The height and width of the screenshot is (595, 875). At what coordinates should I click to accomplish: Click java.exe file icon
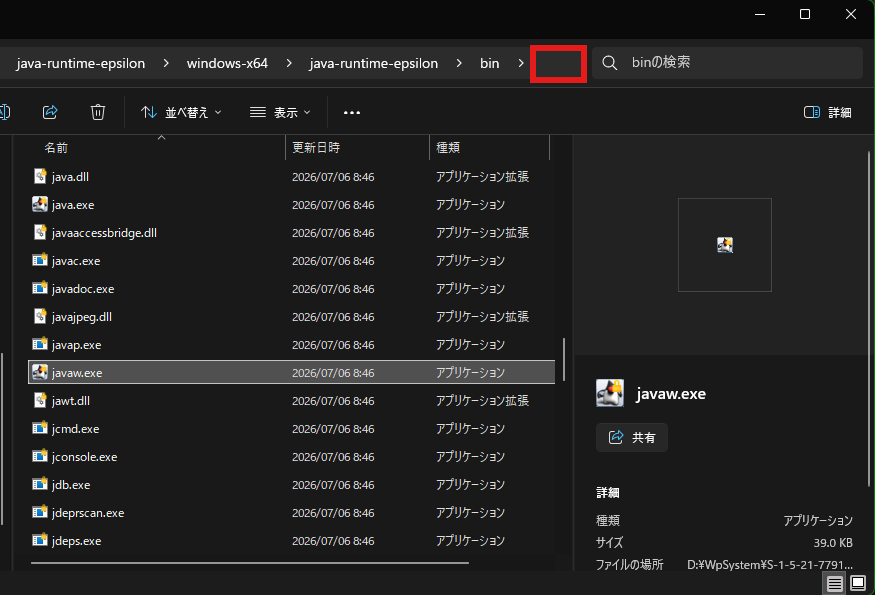click(x=40, y=204)
